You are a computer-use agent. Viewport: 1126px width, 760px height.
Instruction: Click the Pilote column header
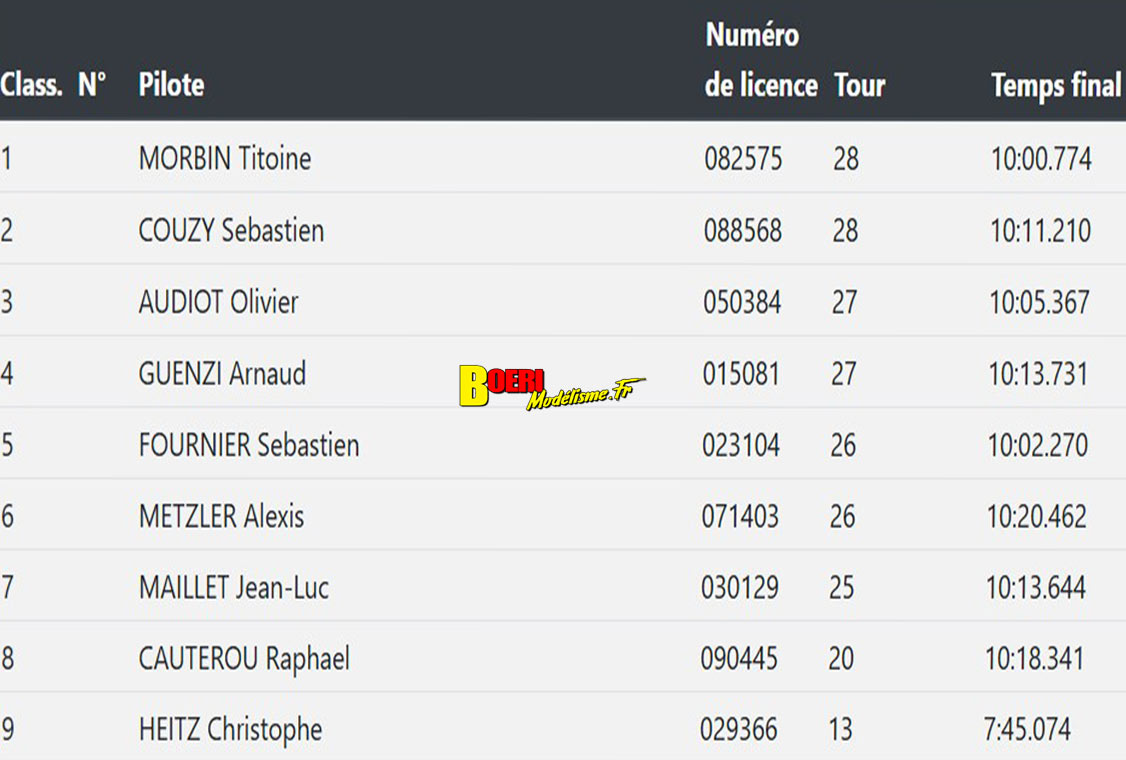coord(171,85)
